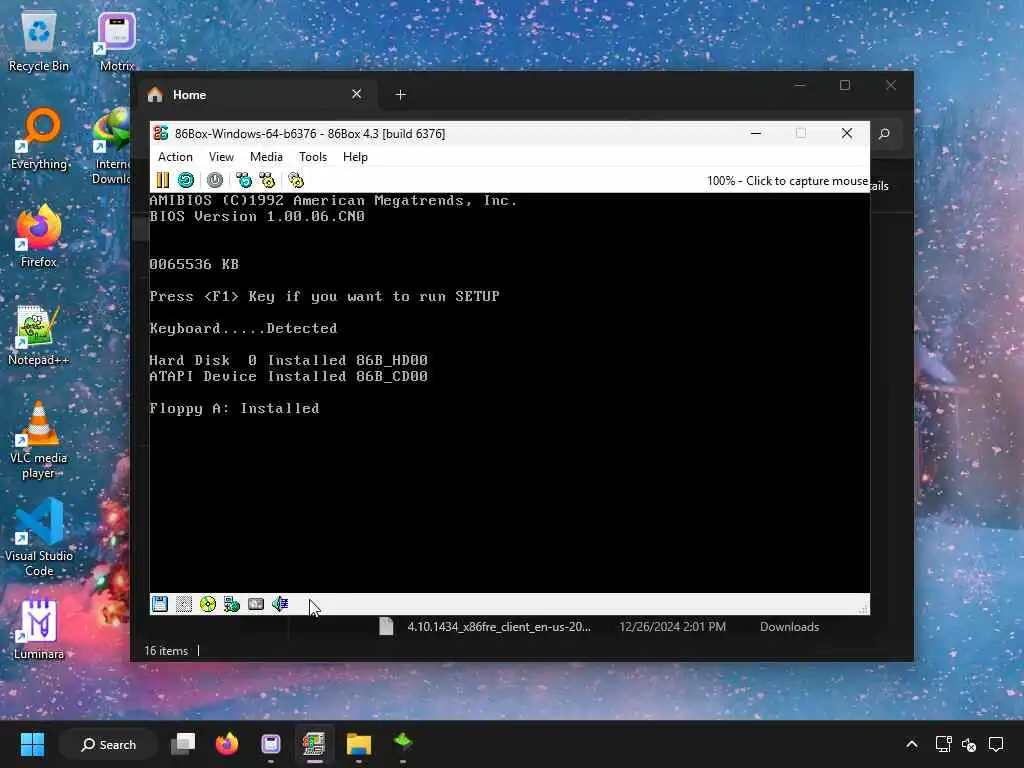Click the ACPI power button icon
Screen dimensions: 1024x768
coord(215,180)
